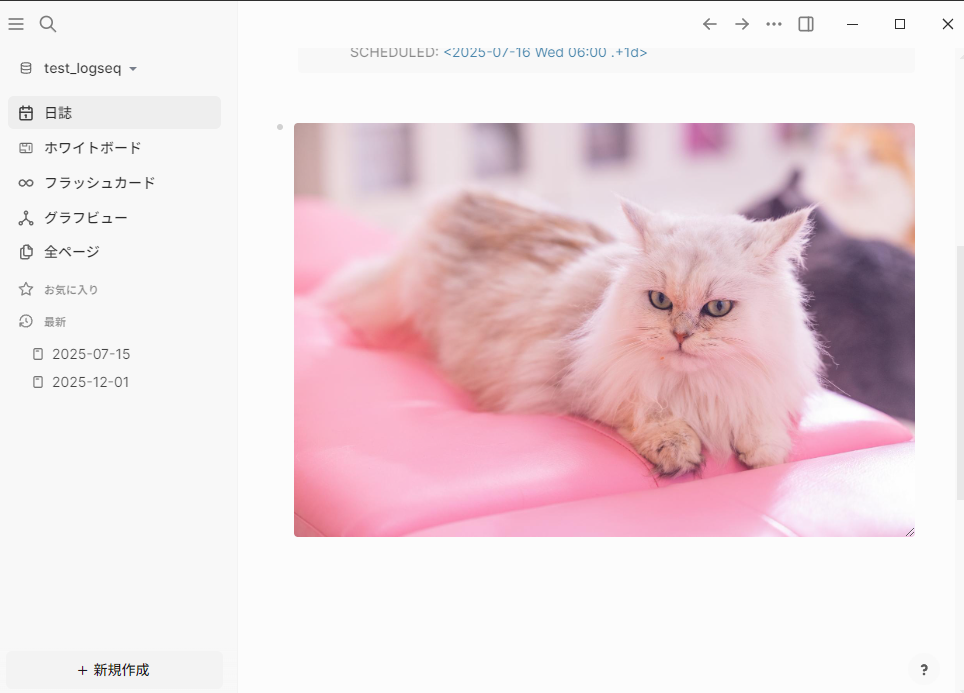Click the pages icon beside 全ページ
The image size is (964, 693).
[26, 252]
